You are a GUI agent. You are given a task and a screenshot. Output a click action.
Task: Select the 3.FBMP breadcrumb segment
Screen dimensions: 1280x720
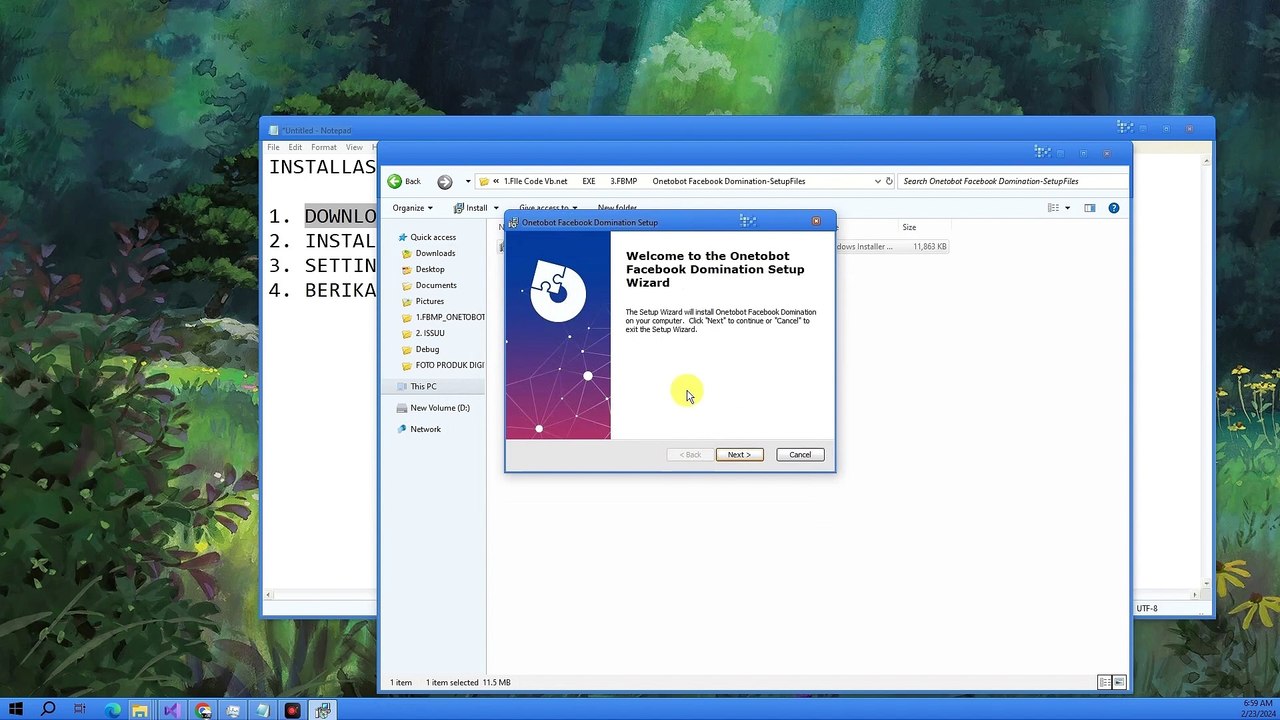tap(624, 181)
